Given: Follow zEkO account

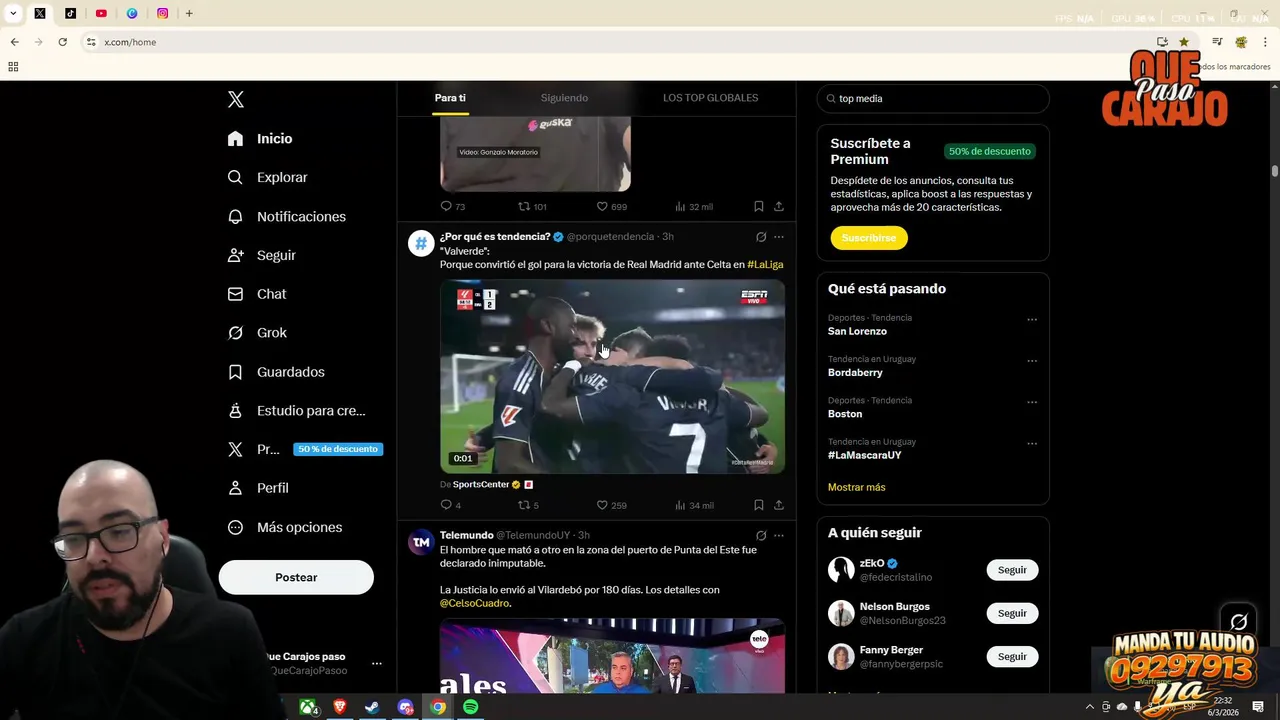Looking at the screenshot, I should click(x=1012, y=570).
